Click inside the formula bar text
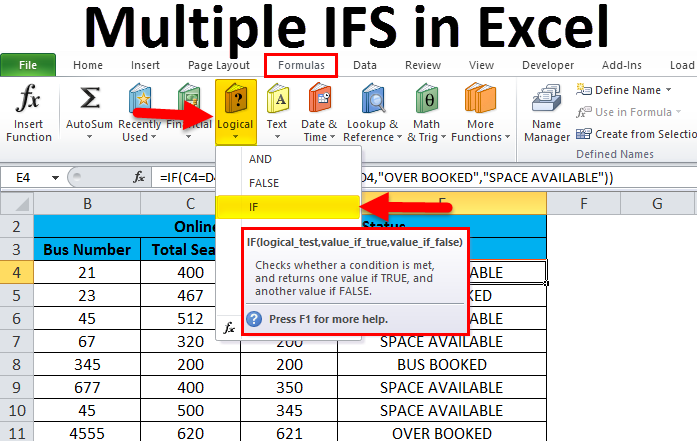This screenshot has height=441, width=697. pyautogui.click(x=422, y=178)
